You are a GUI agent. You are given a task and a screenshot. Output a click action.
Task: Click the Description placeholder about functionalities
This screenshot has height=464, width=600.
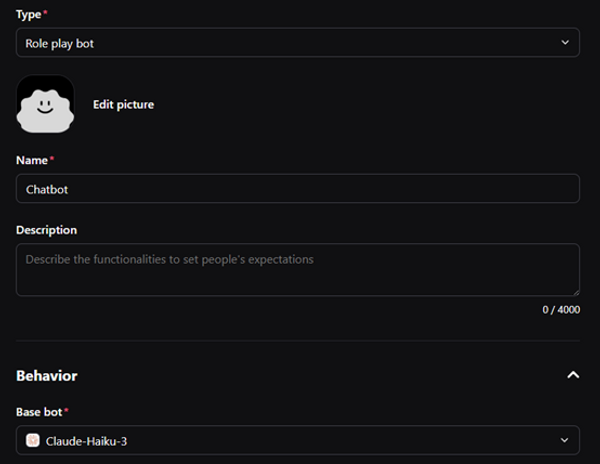[x=170, y=260]
